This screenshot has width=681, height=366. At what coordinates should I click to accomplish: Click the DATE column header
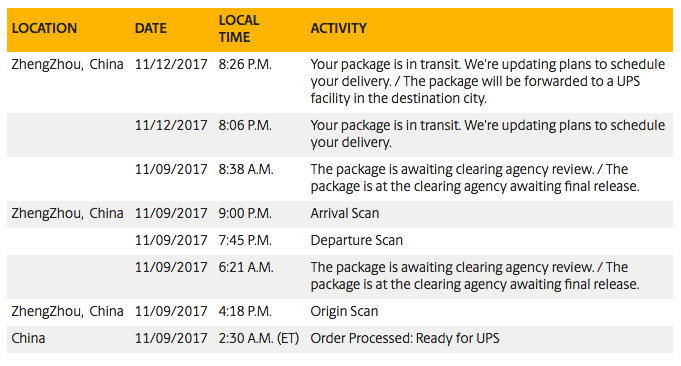click(151, 29)
